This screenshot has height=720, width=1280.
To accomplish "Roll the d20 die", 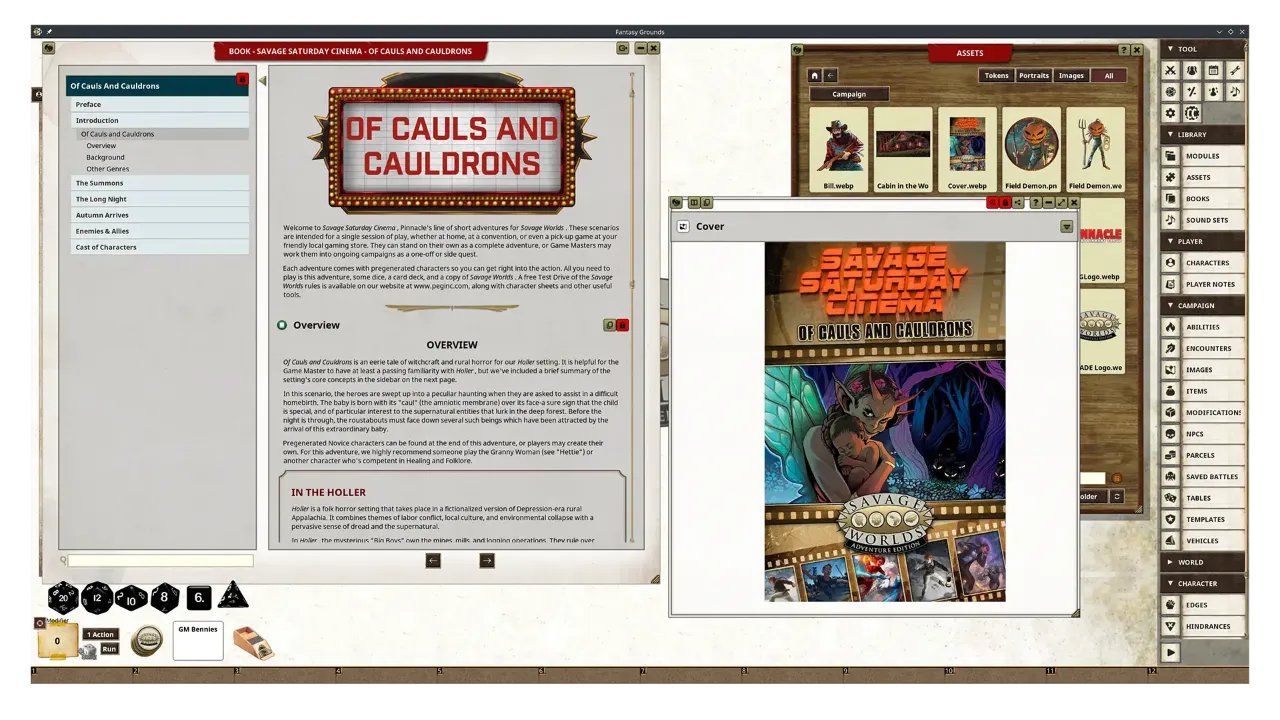I will click(63, 598).
